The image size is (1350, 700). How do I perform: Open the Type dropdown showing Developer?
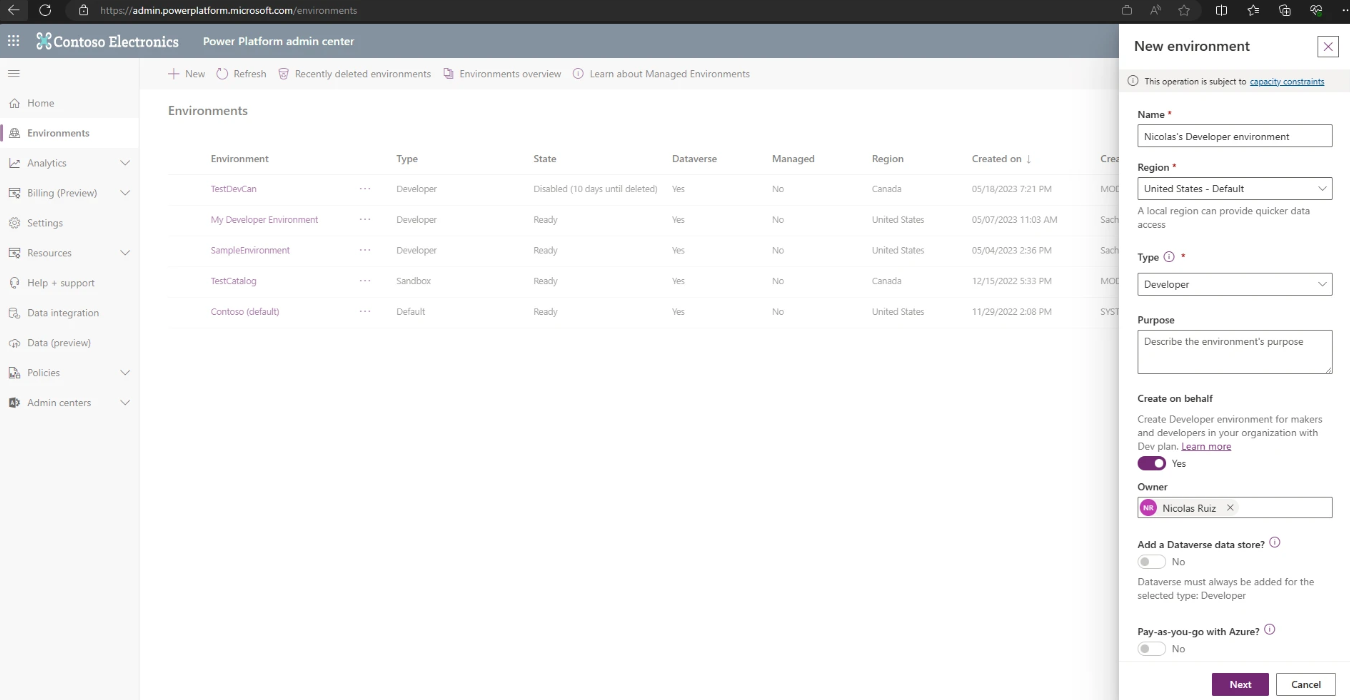tap(1235, 285)
